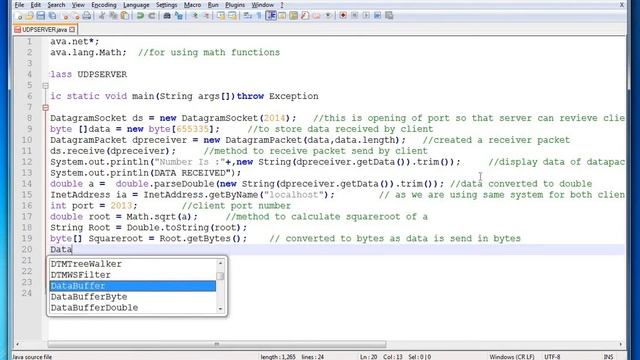
Task: Pick highlighted DataBuffer suggestion
Action: 133,286
